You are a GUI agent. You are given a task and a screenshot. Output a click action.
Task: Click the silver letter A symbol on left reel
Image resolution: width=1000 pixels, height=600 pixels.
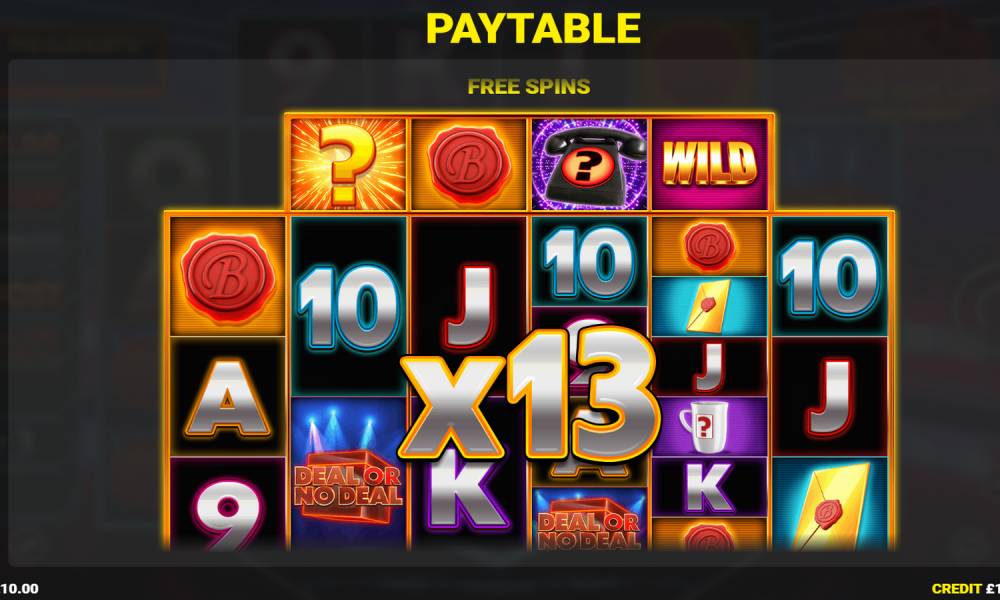click(228, 397)
